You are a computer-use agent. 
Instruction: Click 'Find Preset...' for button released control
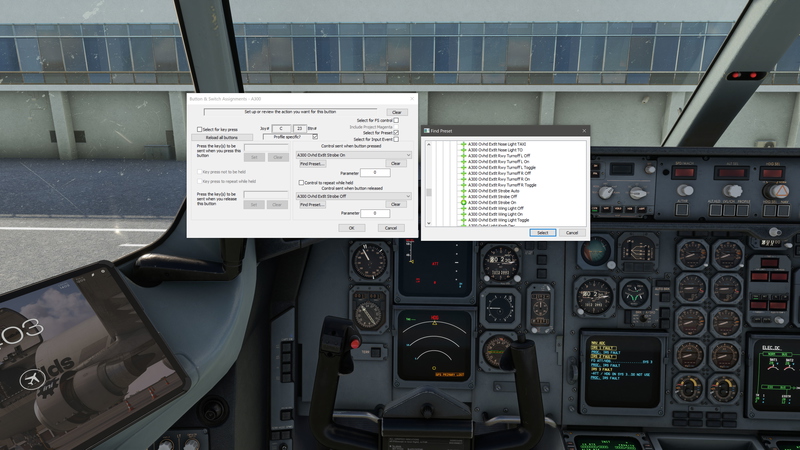coord(312,205)
